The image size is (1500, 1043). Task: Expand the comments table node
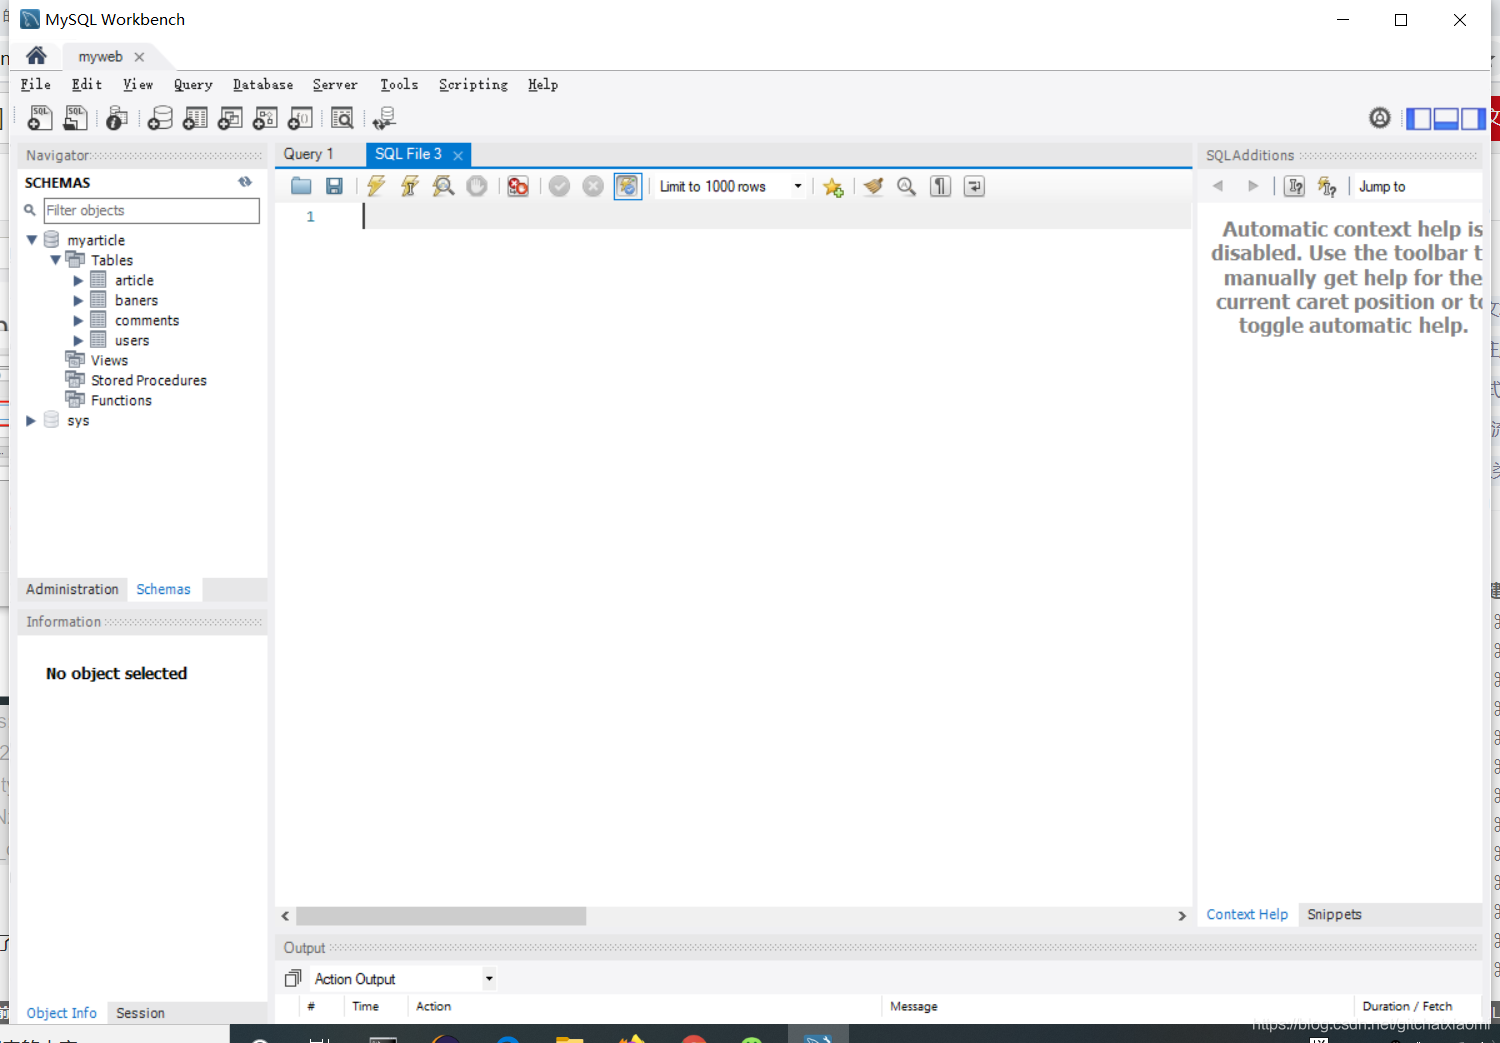coord(78,320)
